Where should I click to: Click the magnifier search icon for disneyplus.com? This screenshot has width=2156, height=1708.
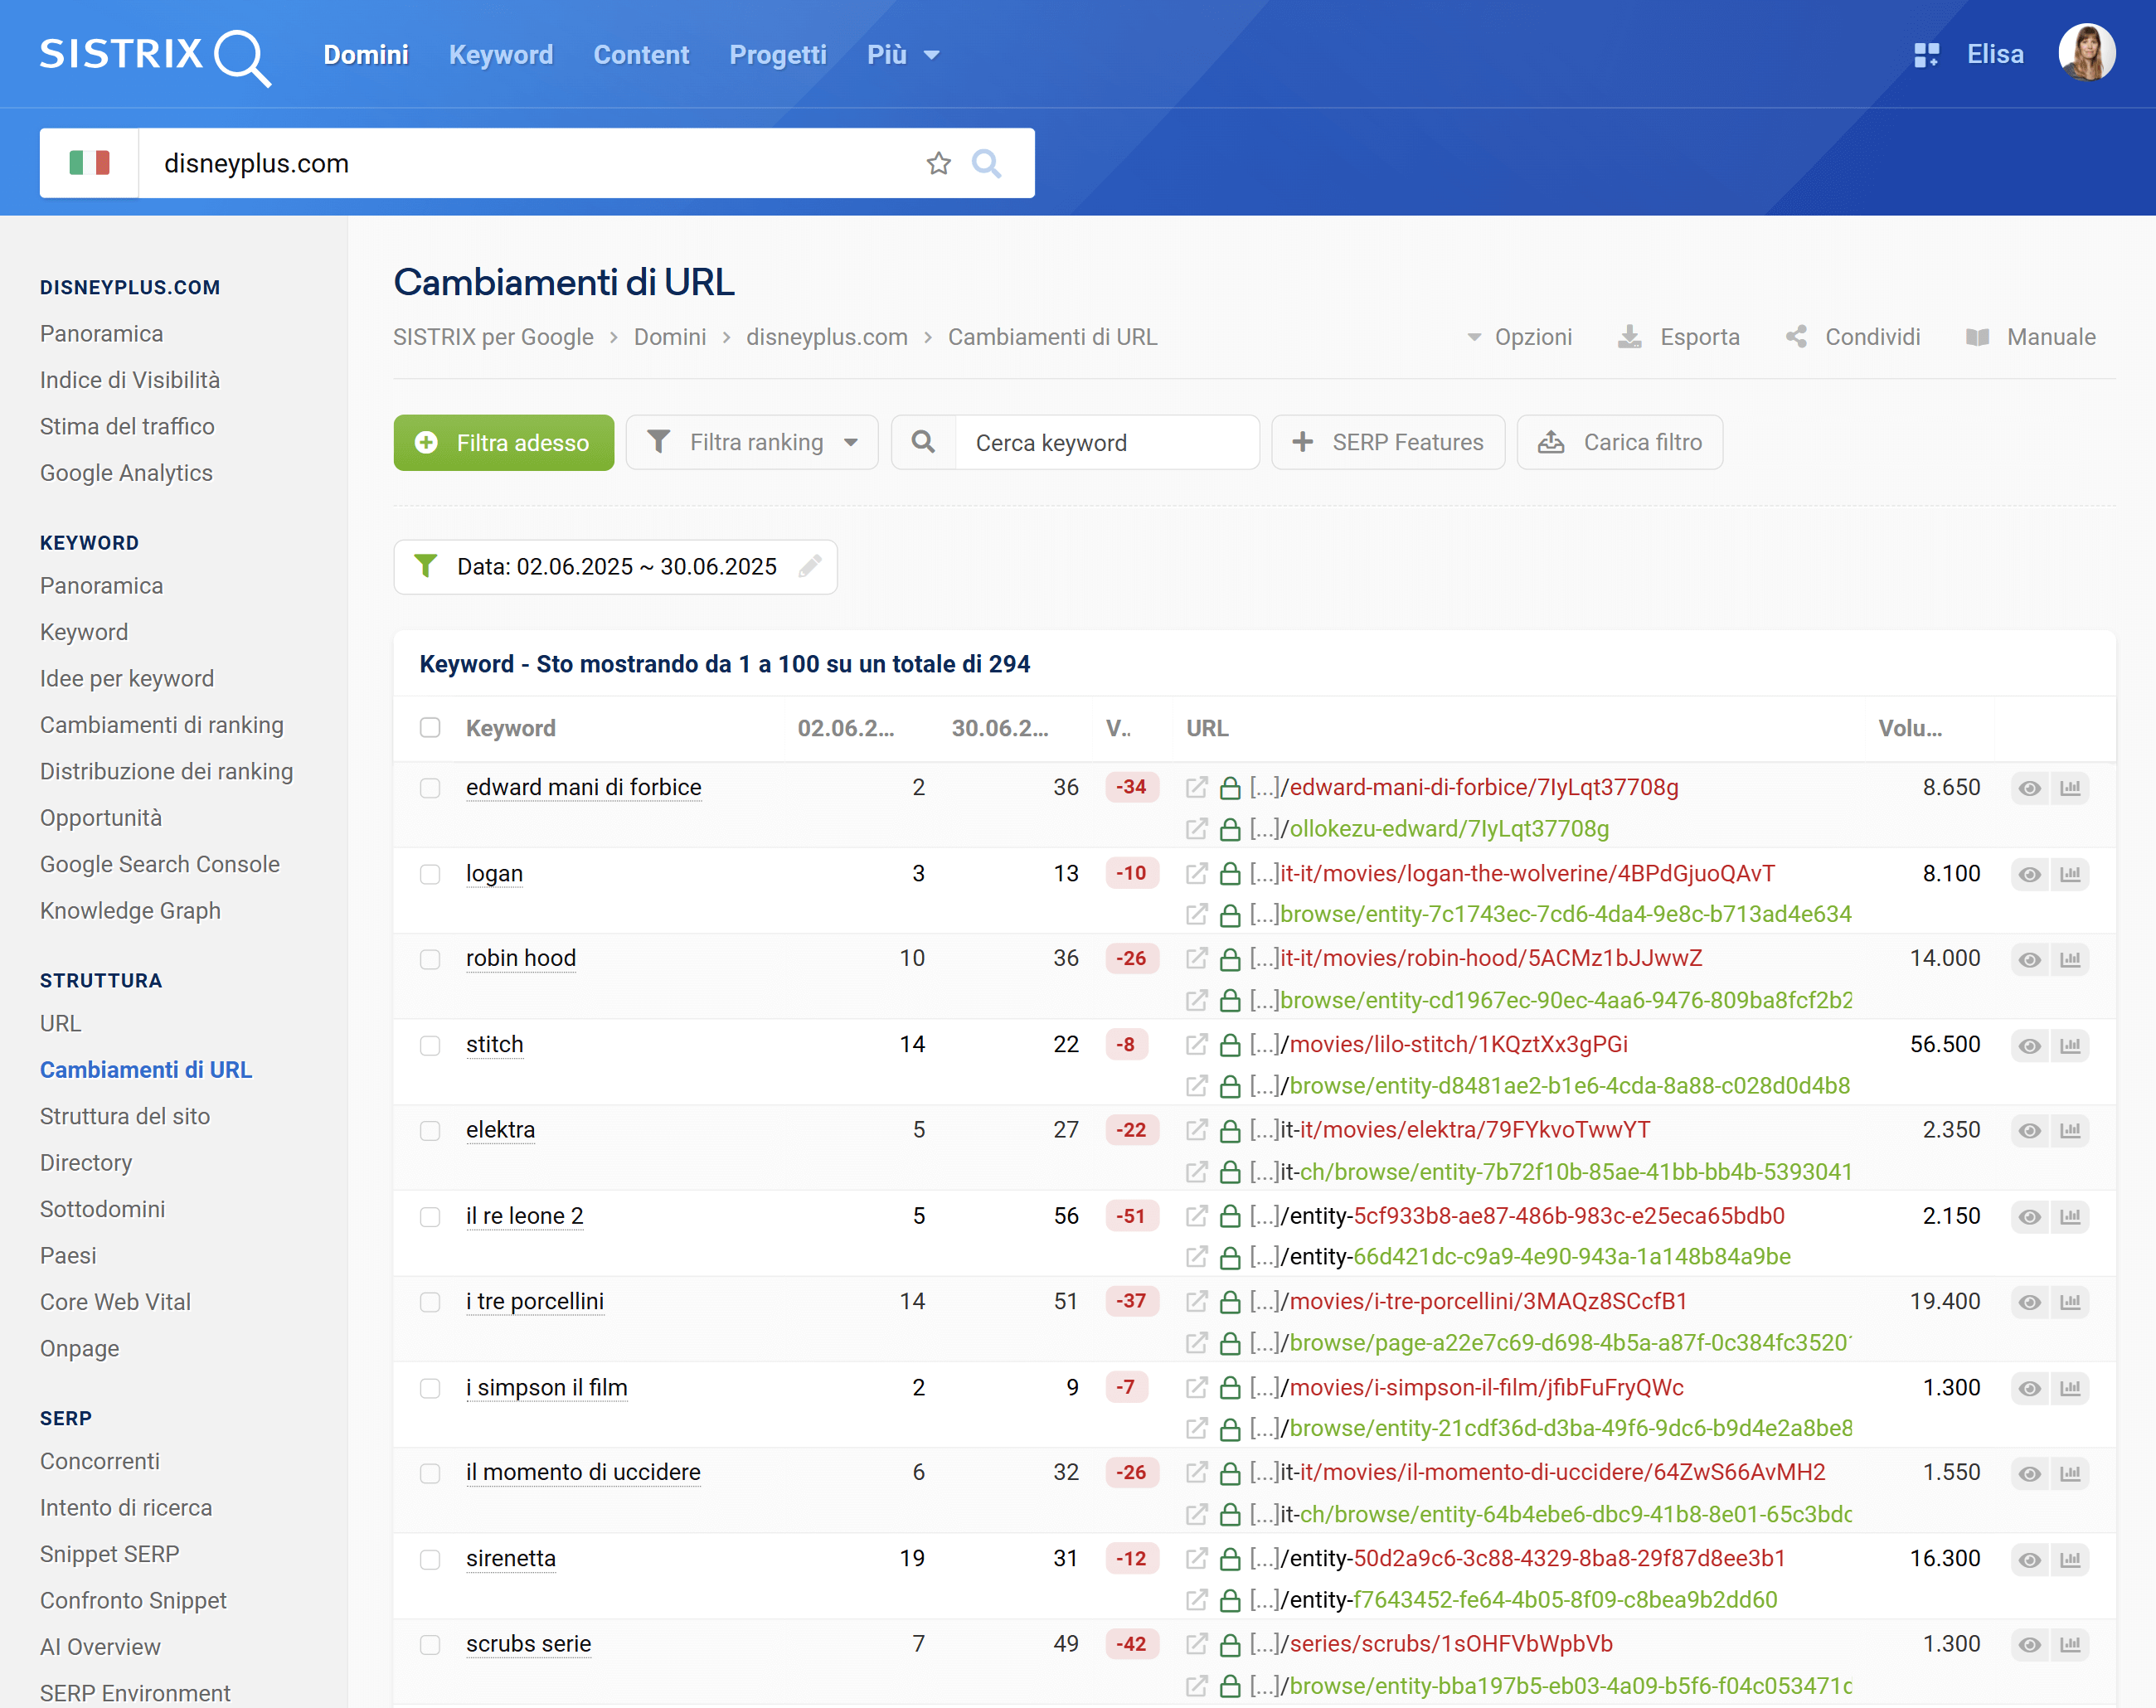(986, 163)
